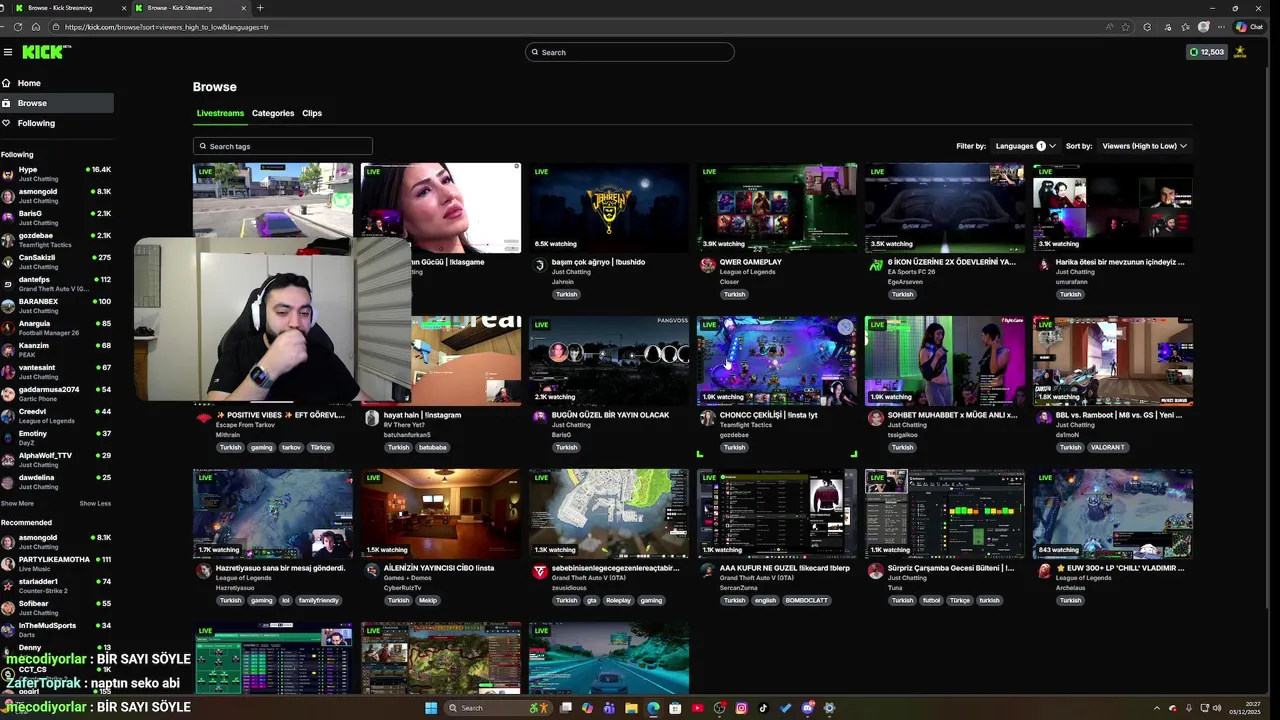Open the Windows Start menu
The height and width of the screenshot is (720, 1280).
(431, 708)
